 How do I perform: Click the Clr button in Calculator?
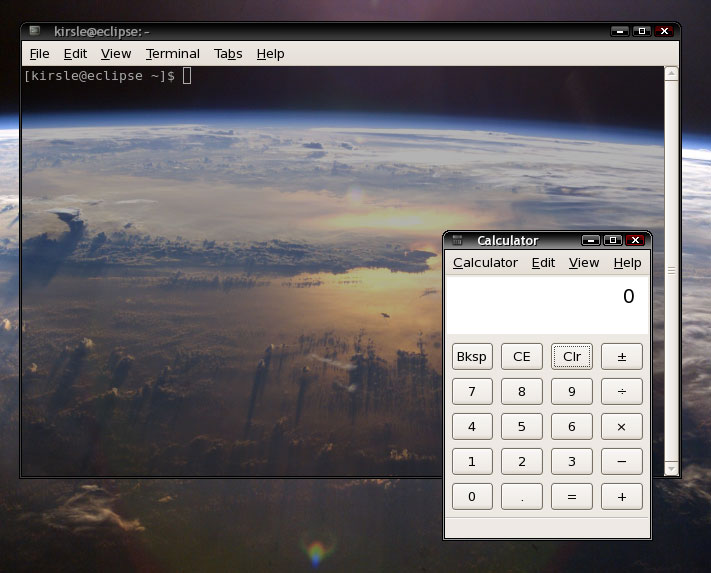coord(572,357)
